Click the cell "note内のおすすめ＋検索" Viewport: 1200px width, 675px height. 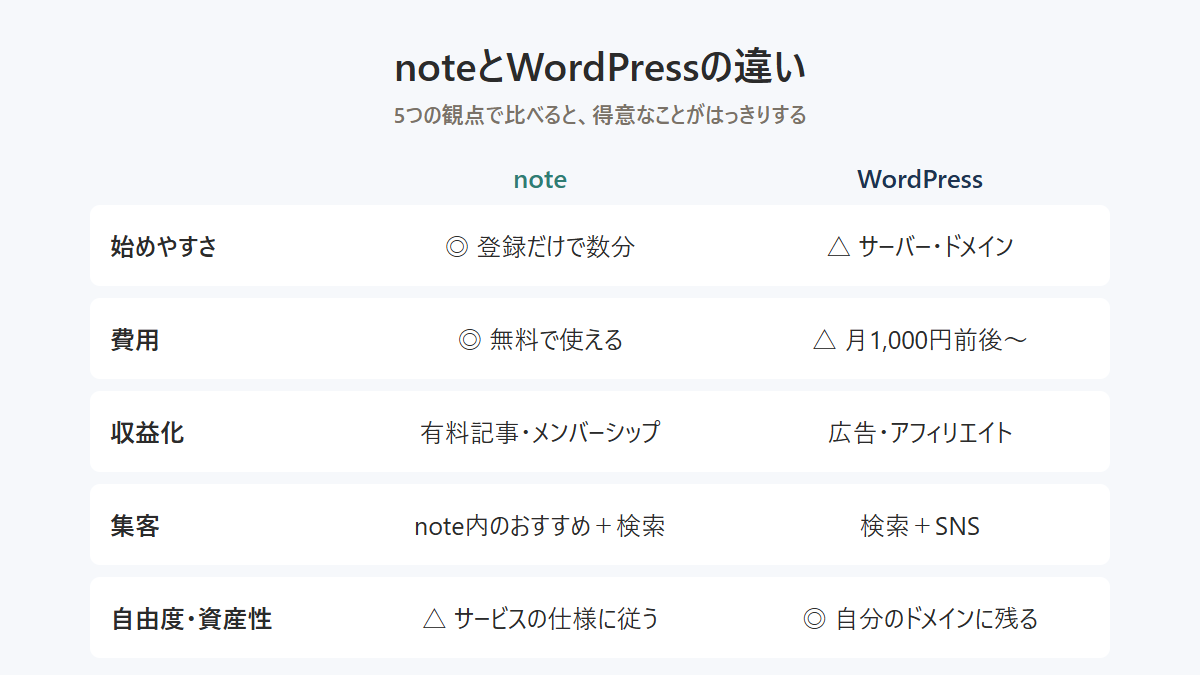pyautogui.click(x=540, y=525)
